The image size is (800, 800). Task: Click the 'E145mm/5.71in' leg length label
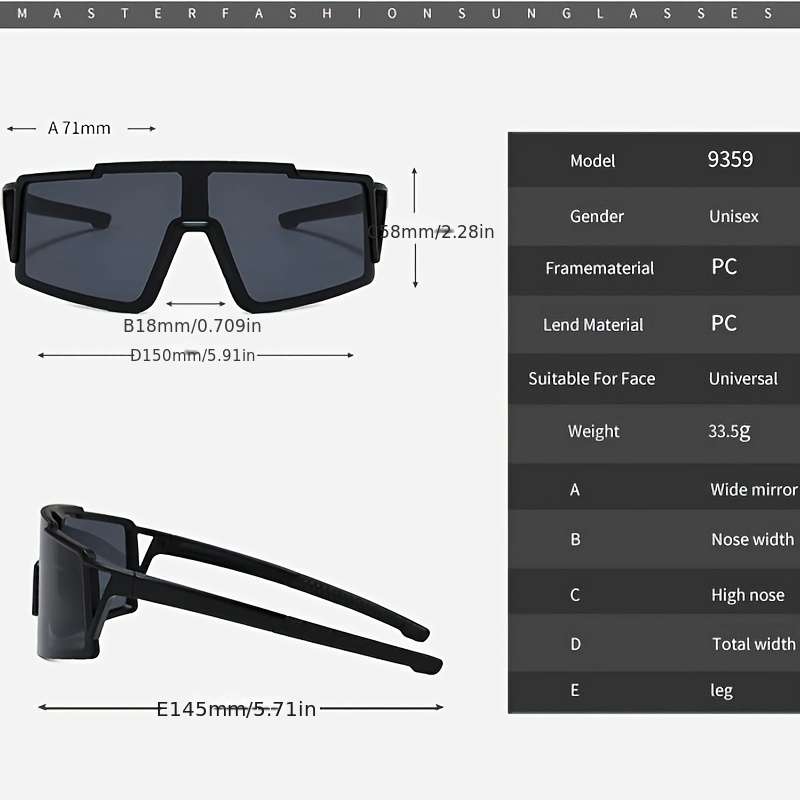[236, 709]
